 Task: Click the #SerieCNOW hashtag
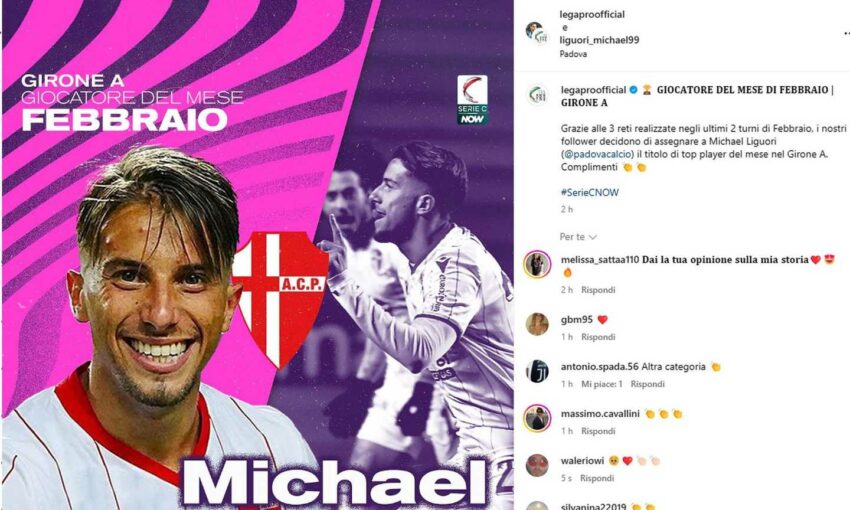tap(589, 192)
